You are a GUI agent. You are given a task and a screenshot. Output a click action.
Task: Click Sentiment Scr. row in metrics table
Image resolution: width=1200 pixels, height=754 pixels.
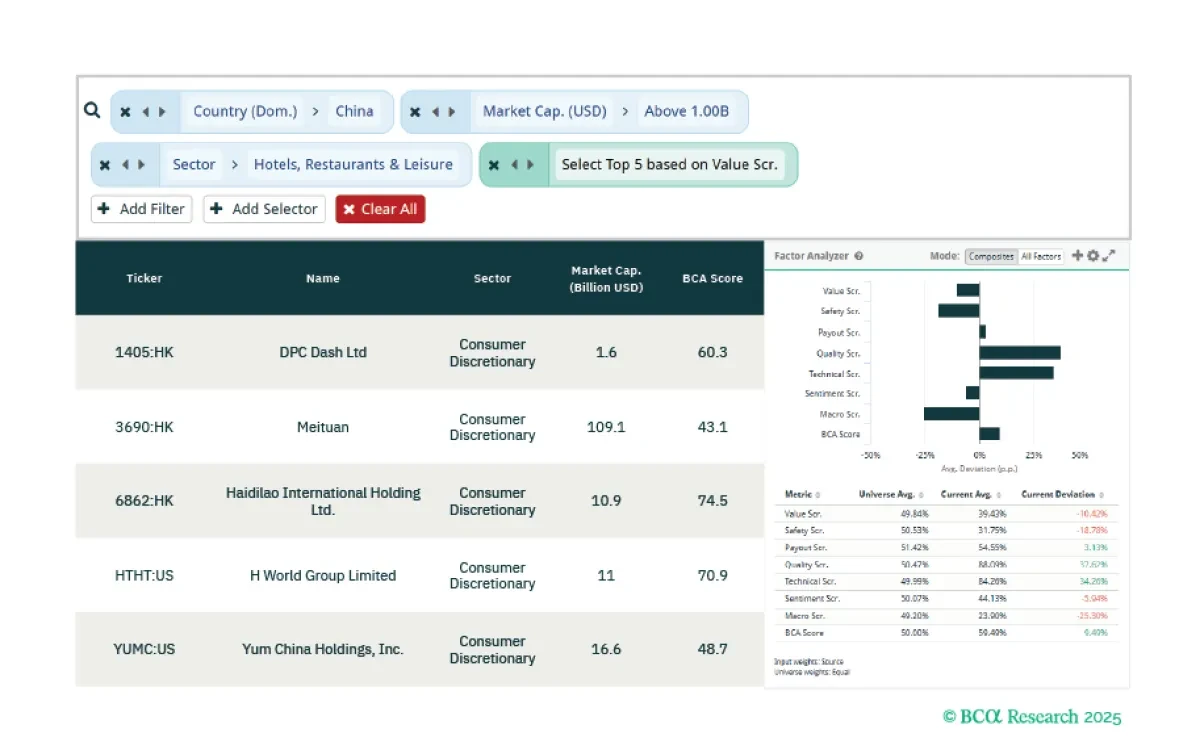946,599
